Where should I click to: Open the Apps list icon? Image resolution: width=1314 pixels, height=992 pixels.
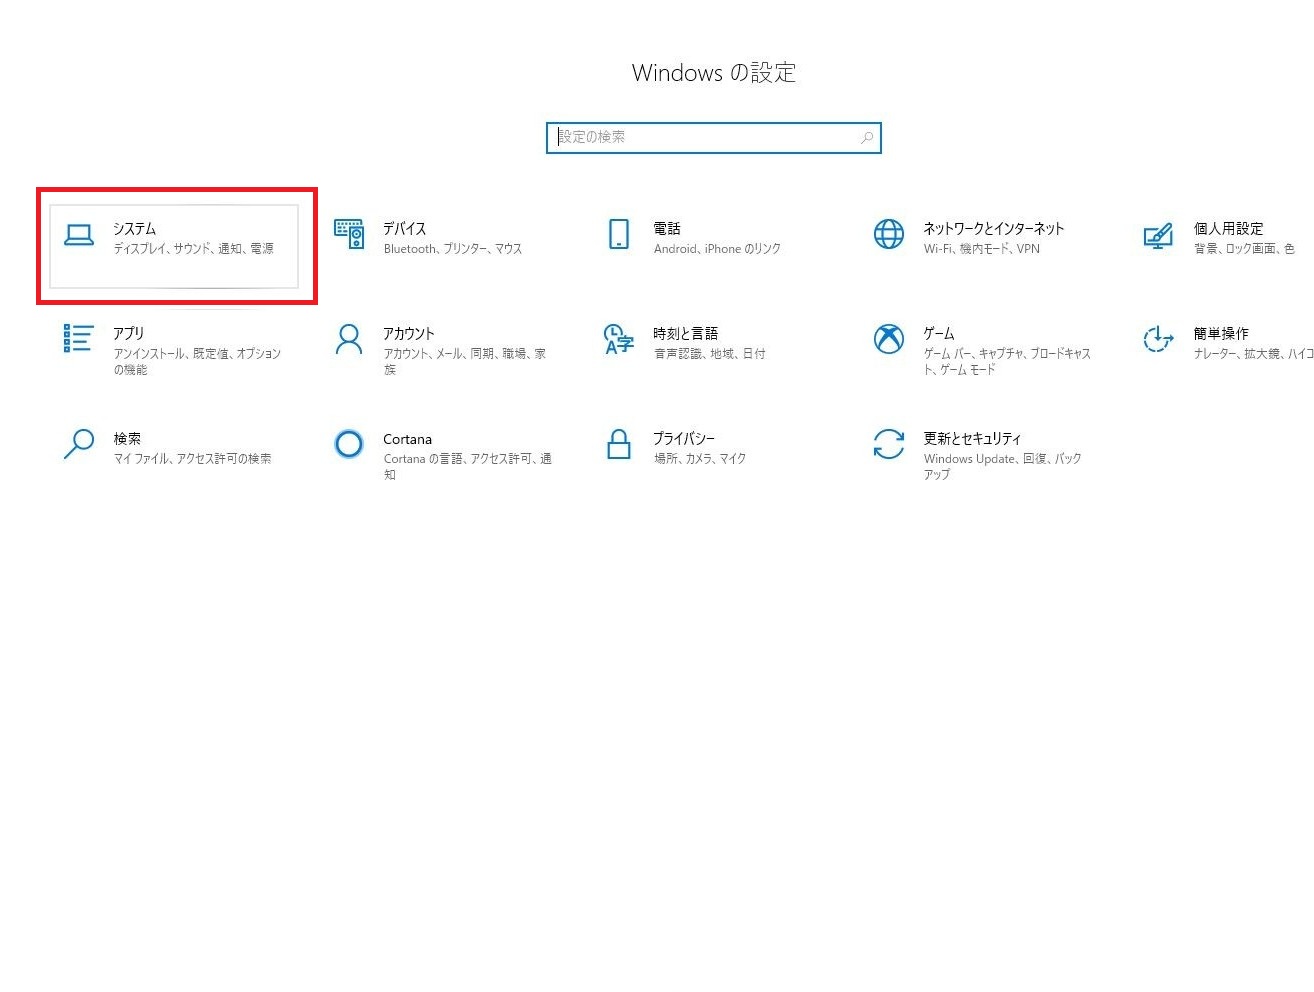[79, 339]
